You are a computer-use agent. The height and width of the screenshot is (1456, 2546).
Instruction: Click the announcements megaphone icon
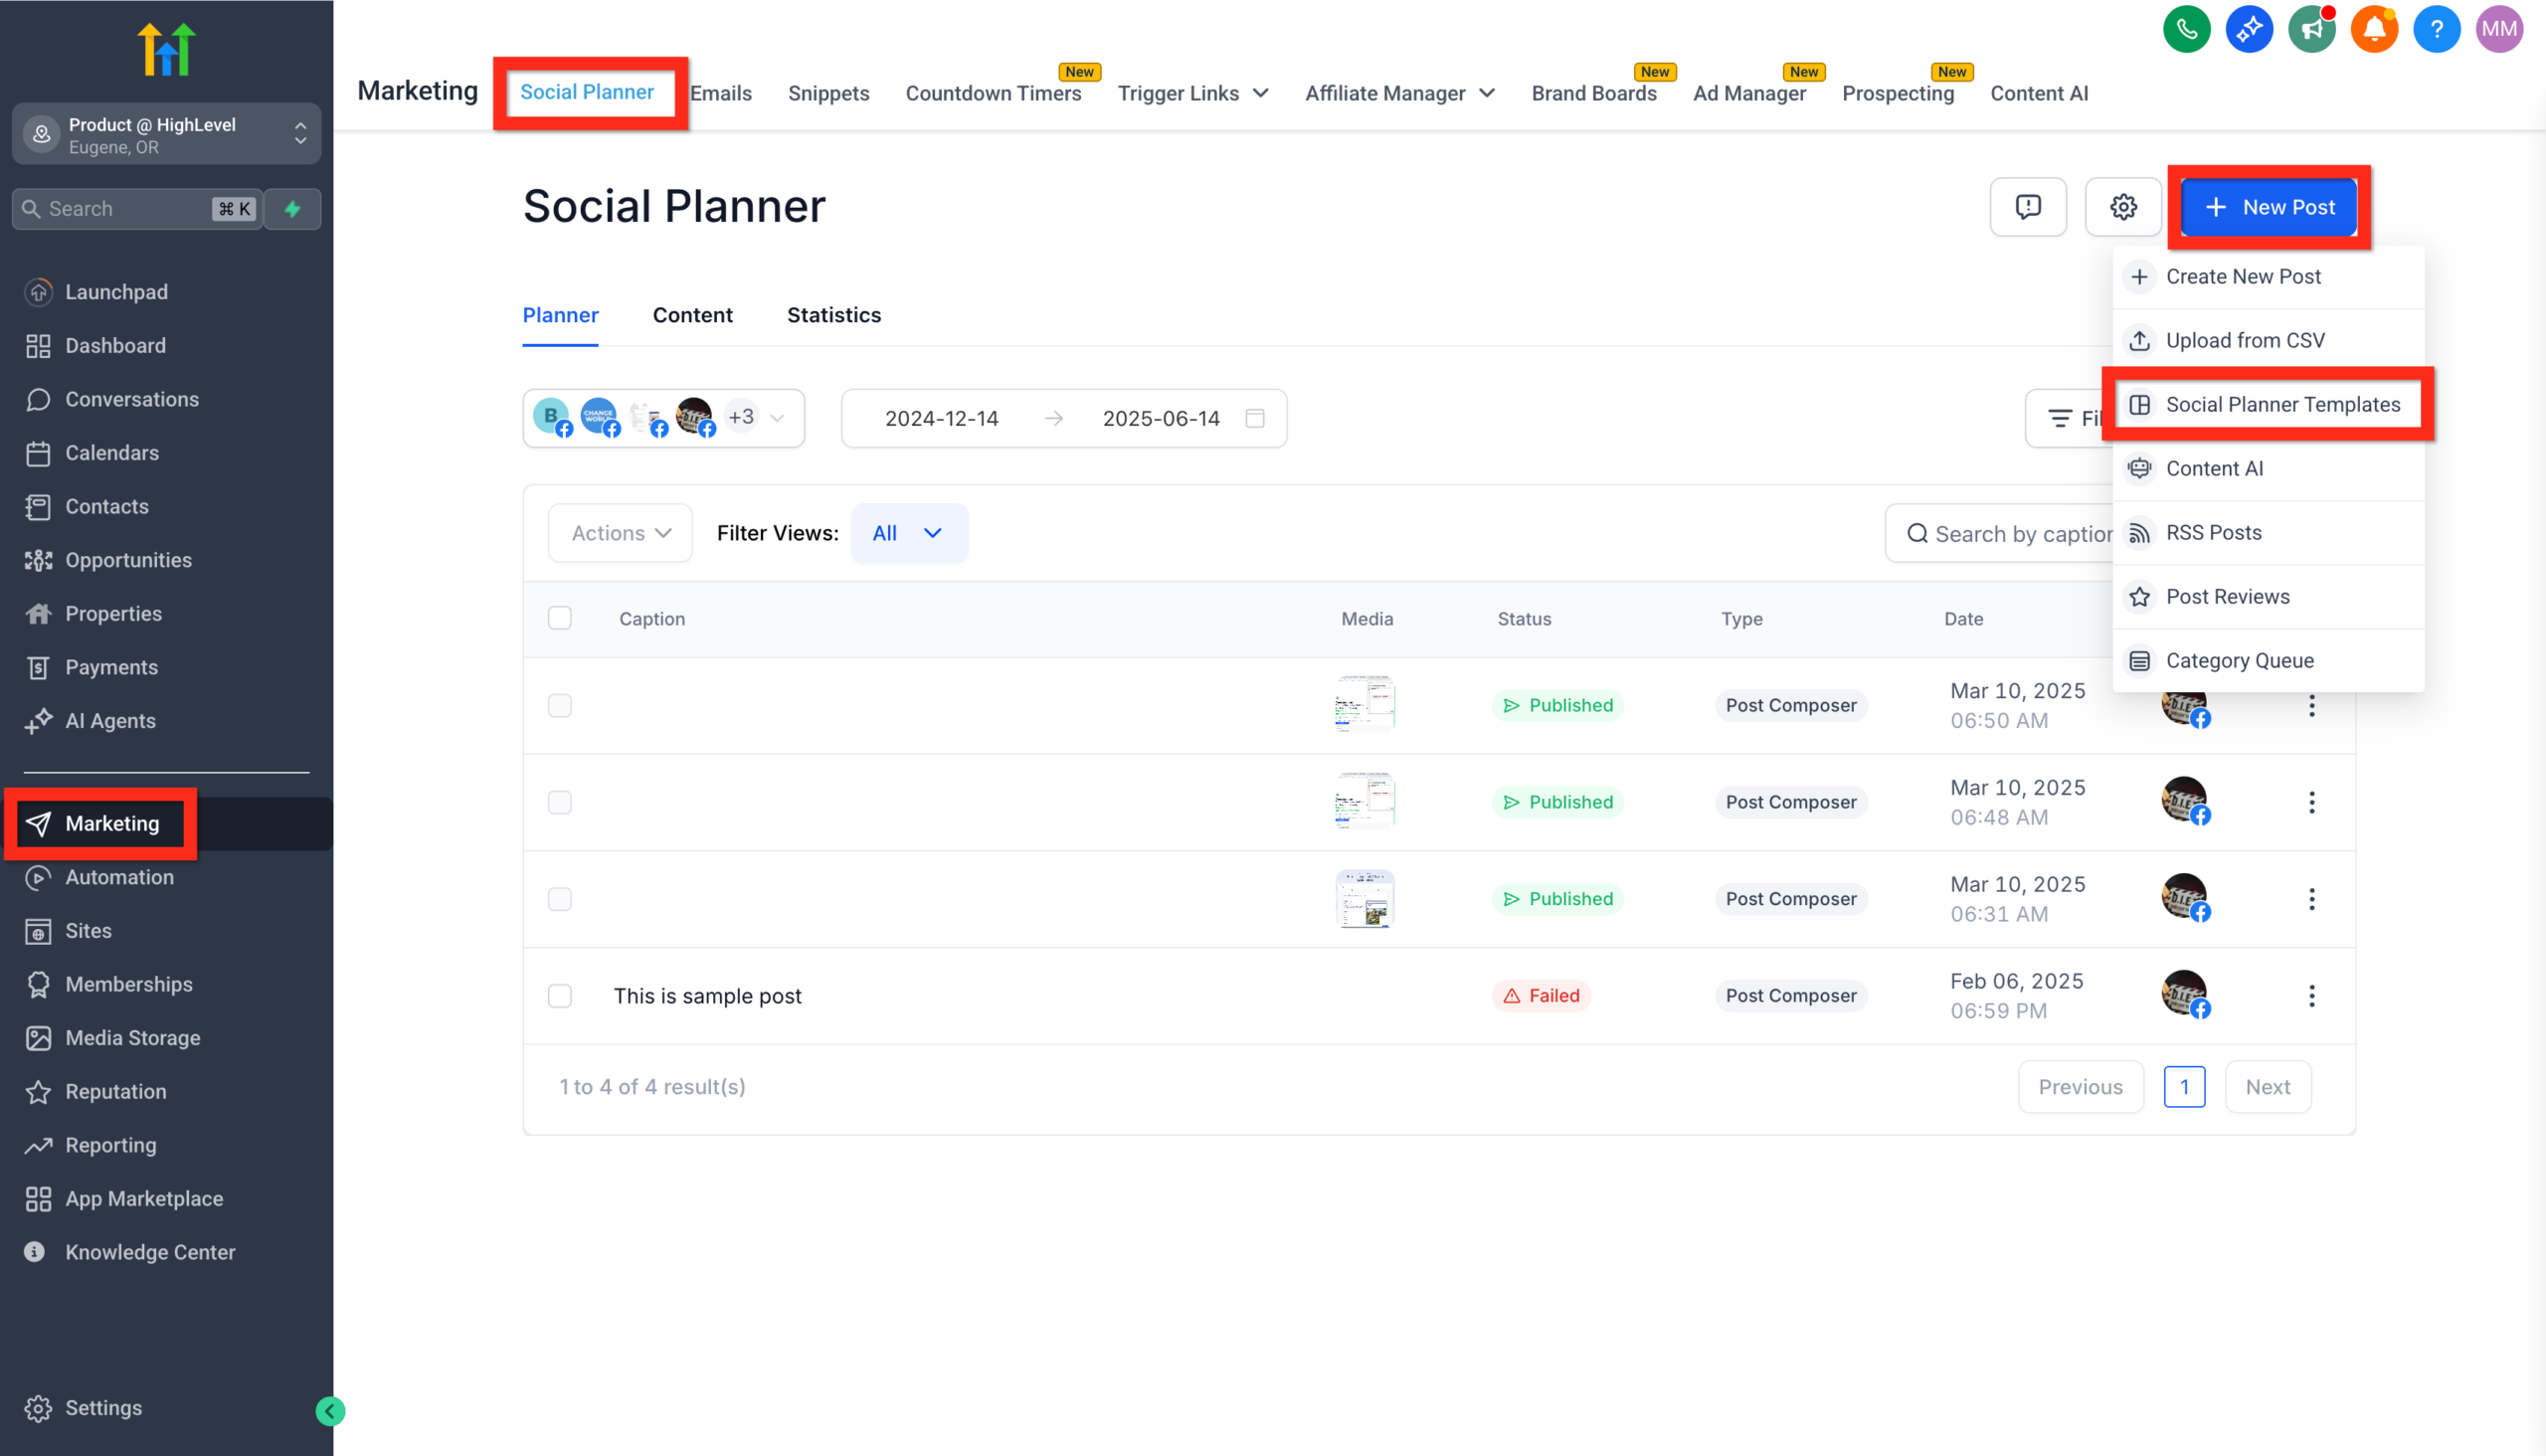pyautogui.click(x=2311, y=29)
